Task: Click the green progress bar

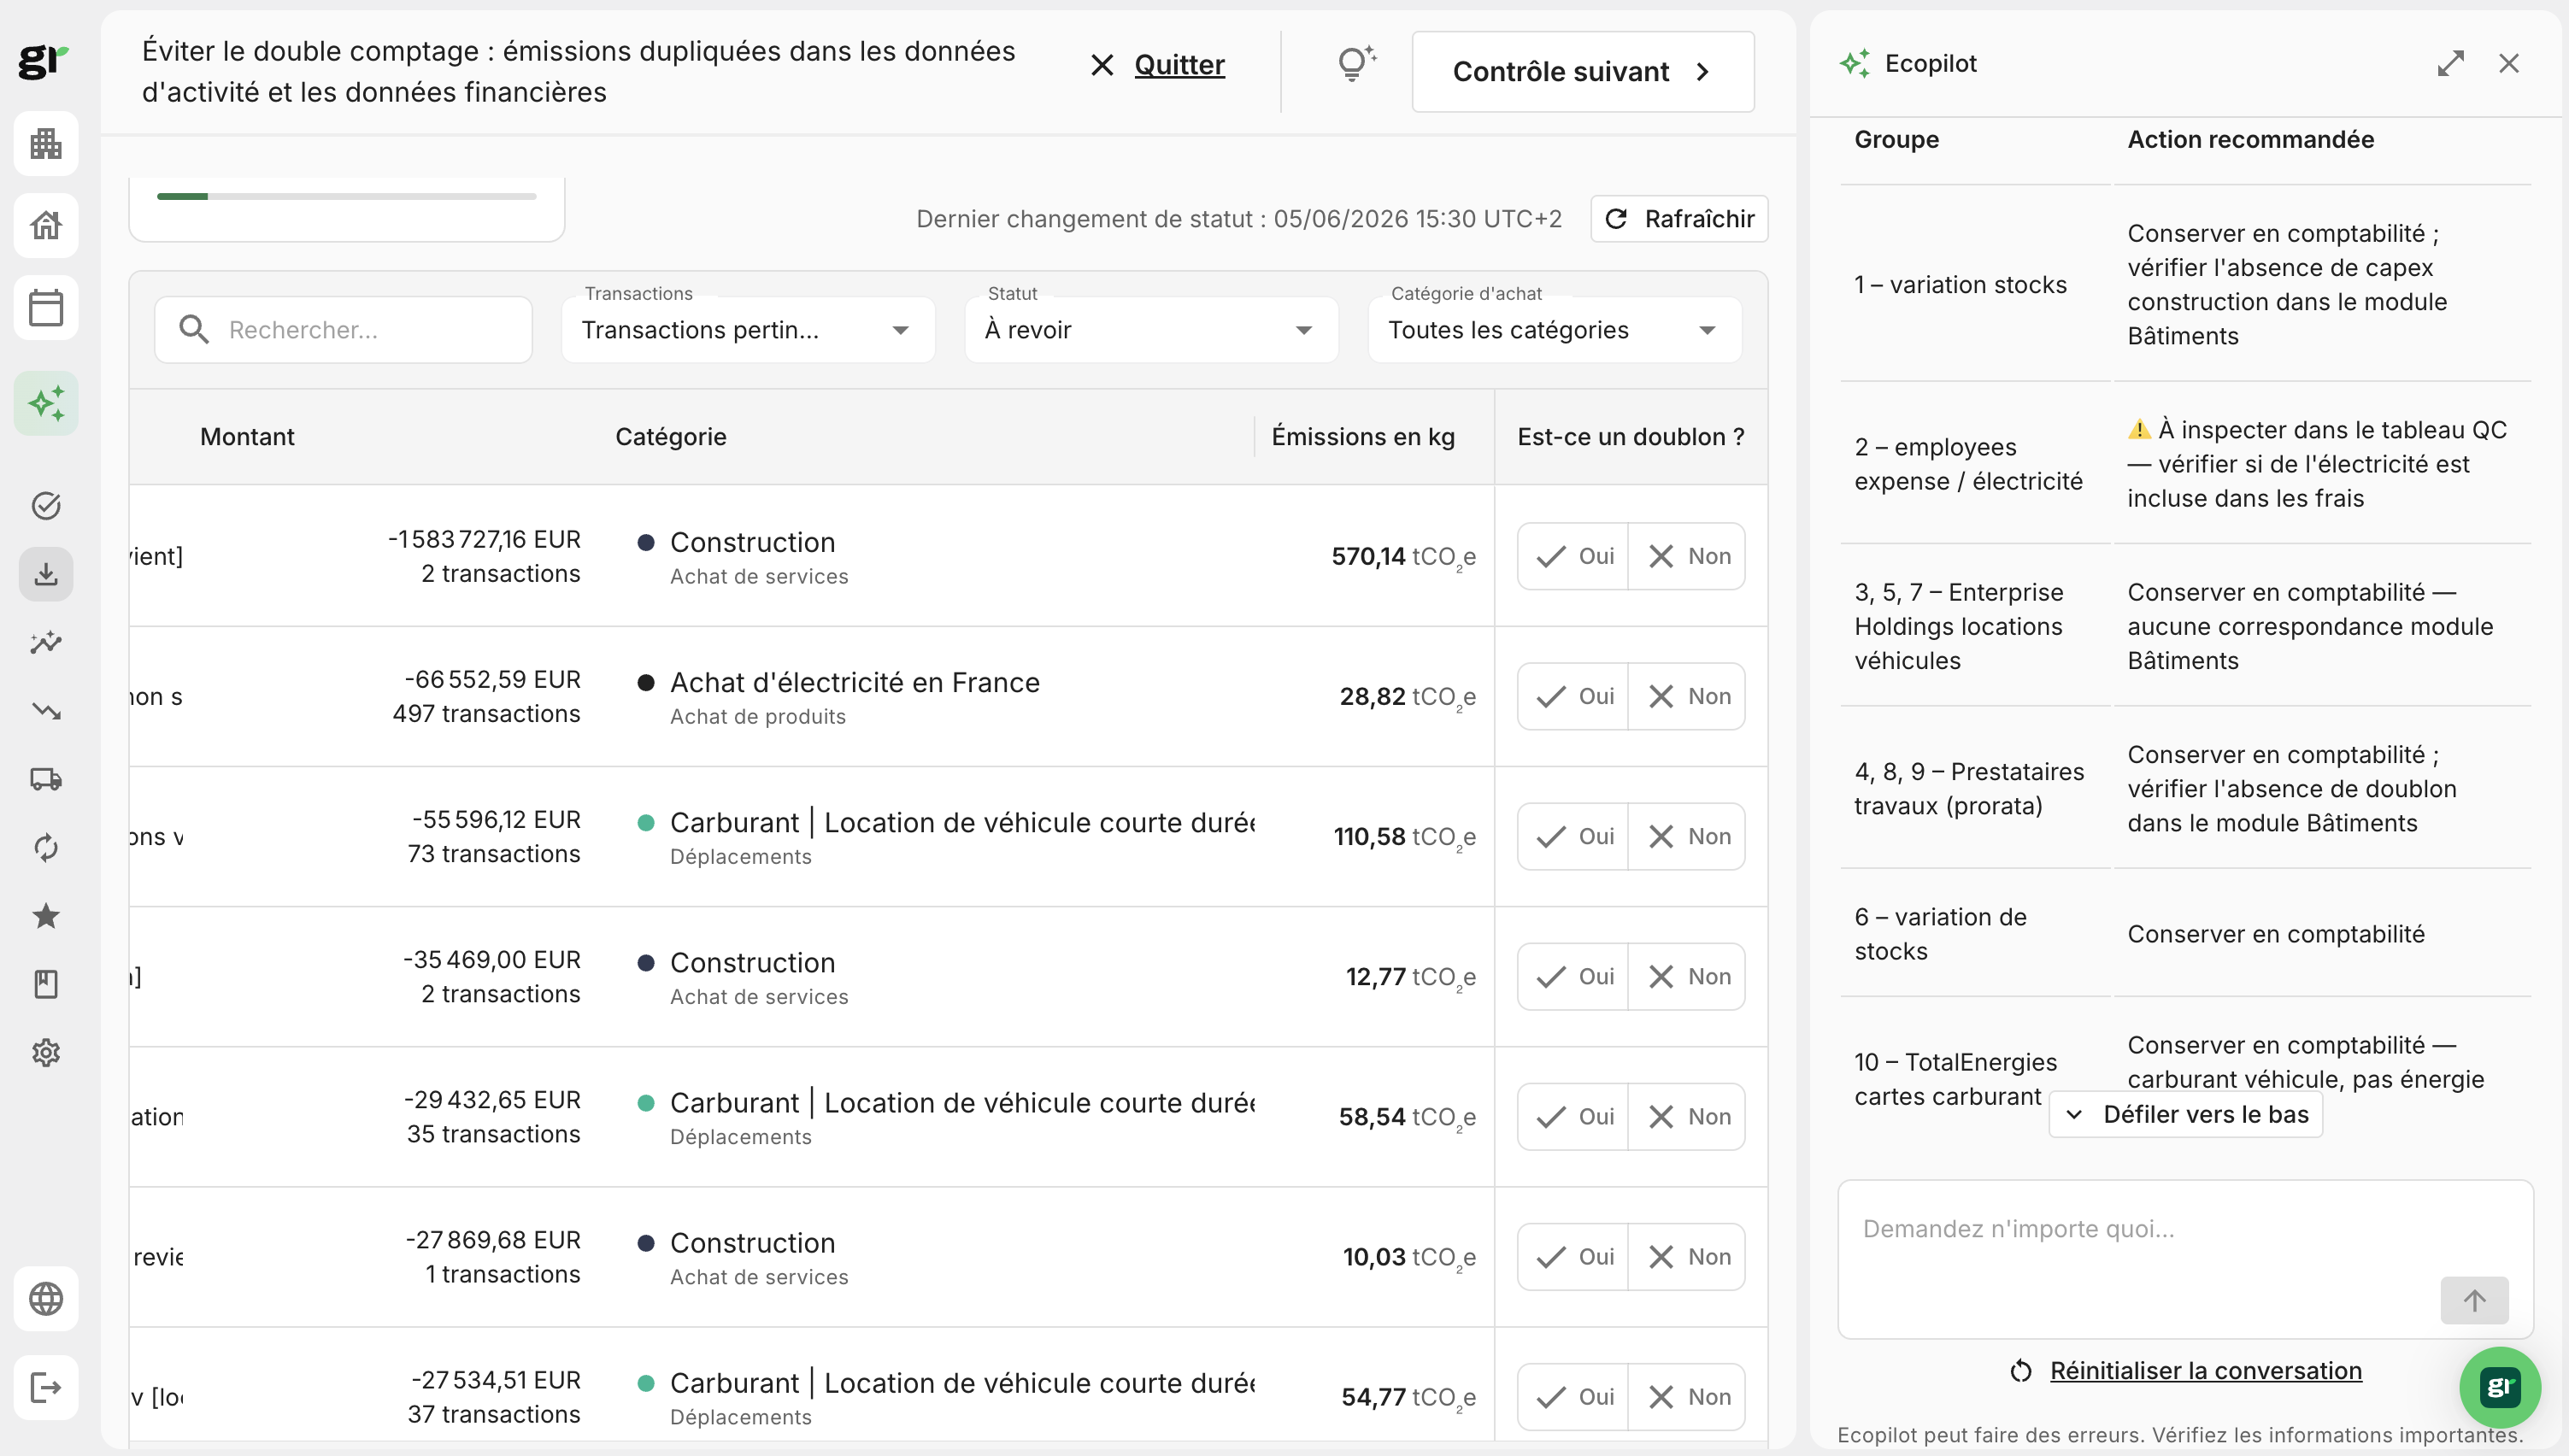Action: tap(347, 197)
